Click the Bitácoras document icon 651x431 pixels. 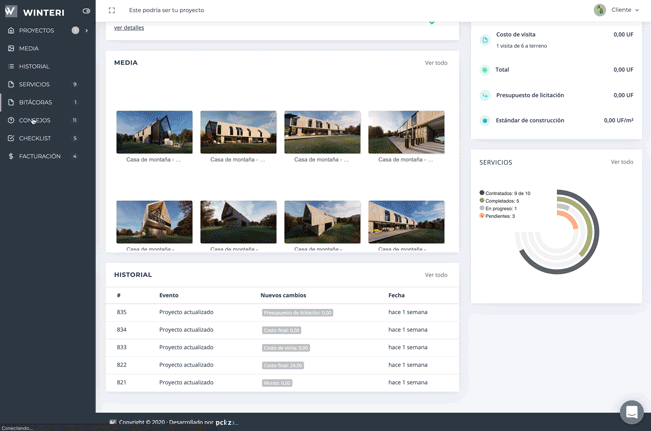(x=11, y=102)
